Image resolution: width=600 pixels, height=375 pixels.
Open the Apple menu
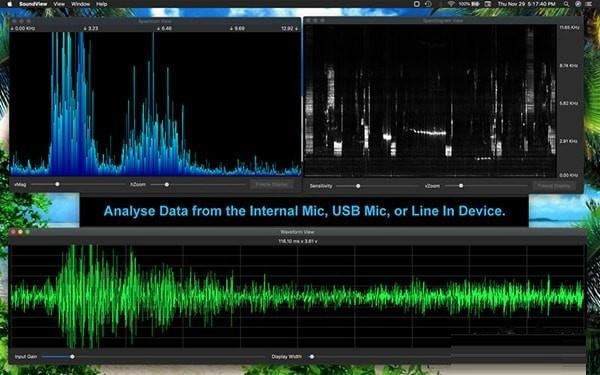(x=10, y=4)
